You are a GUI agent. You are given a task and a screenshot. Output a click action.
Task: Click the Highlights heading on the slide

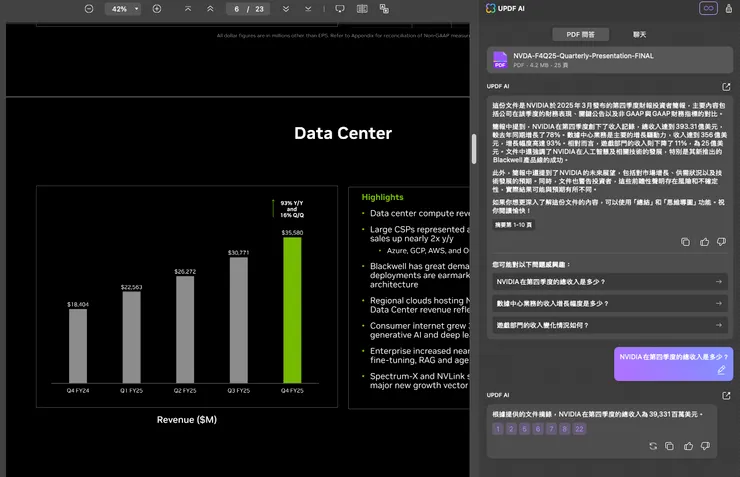(382, 197)
